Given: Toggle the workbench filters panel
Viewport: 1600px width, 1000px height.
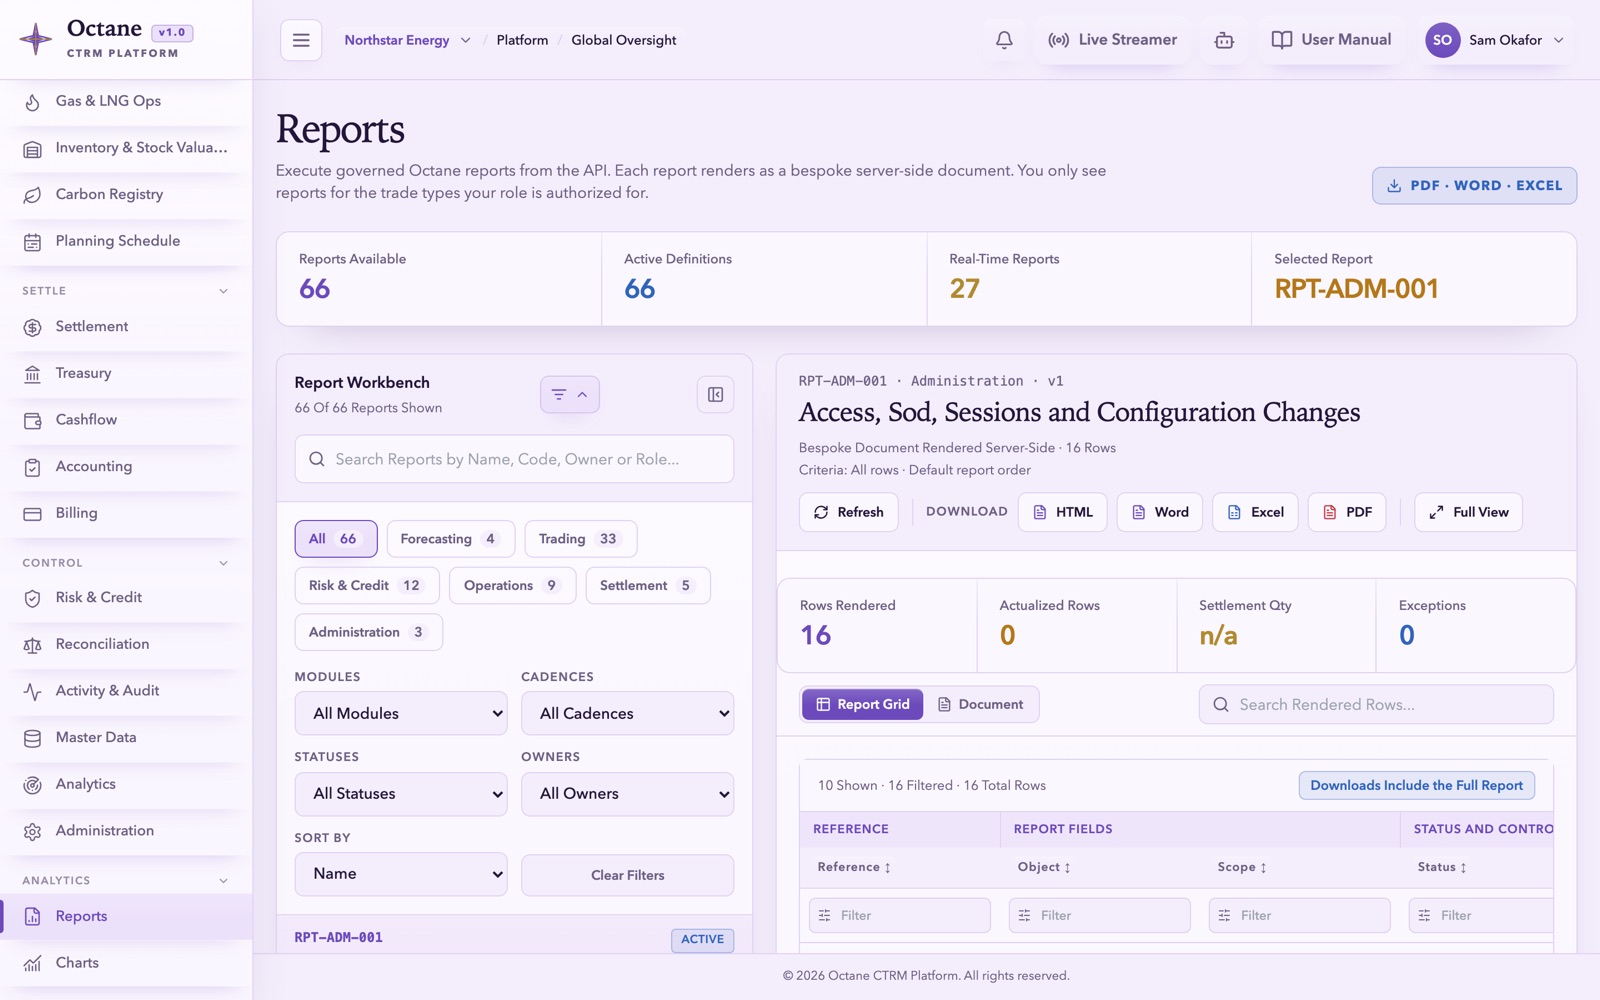Looking at the screenshot, I should tap(570, 394).
